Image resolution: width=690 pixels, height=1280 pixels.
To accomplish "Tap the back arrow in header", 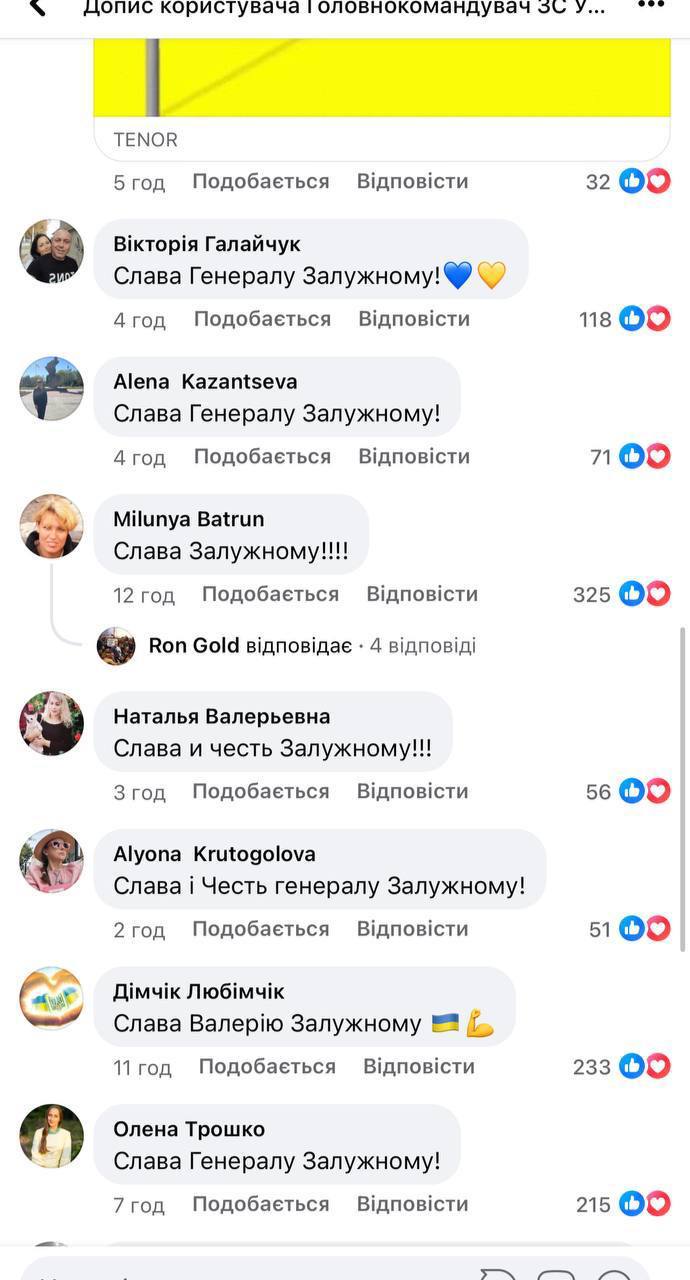I will 36,8.
